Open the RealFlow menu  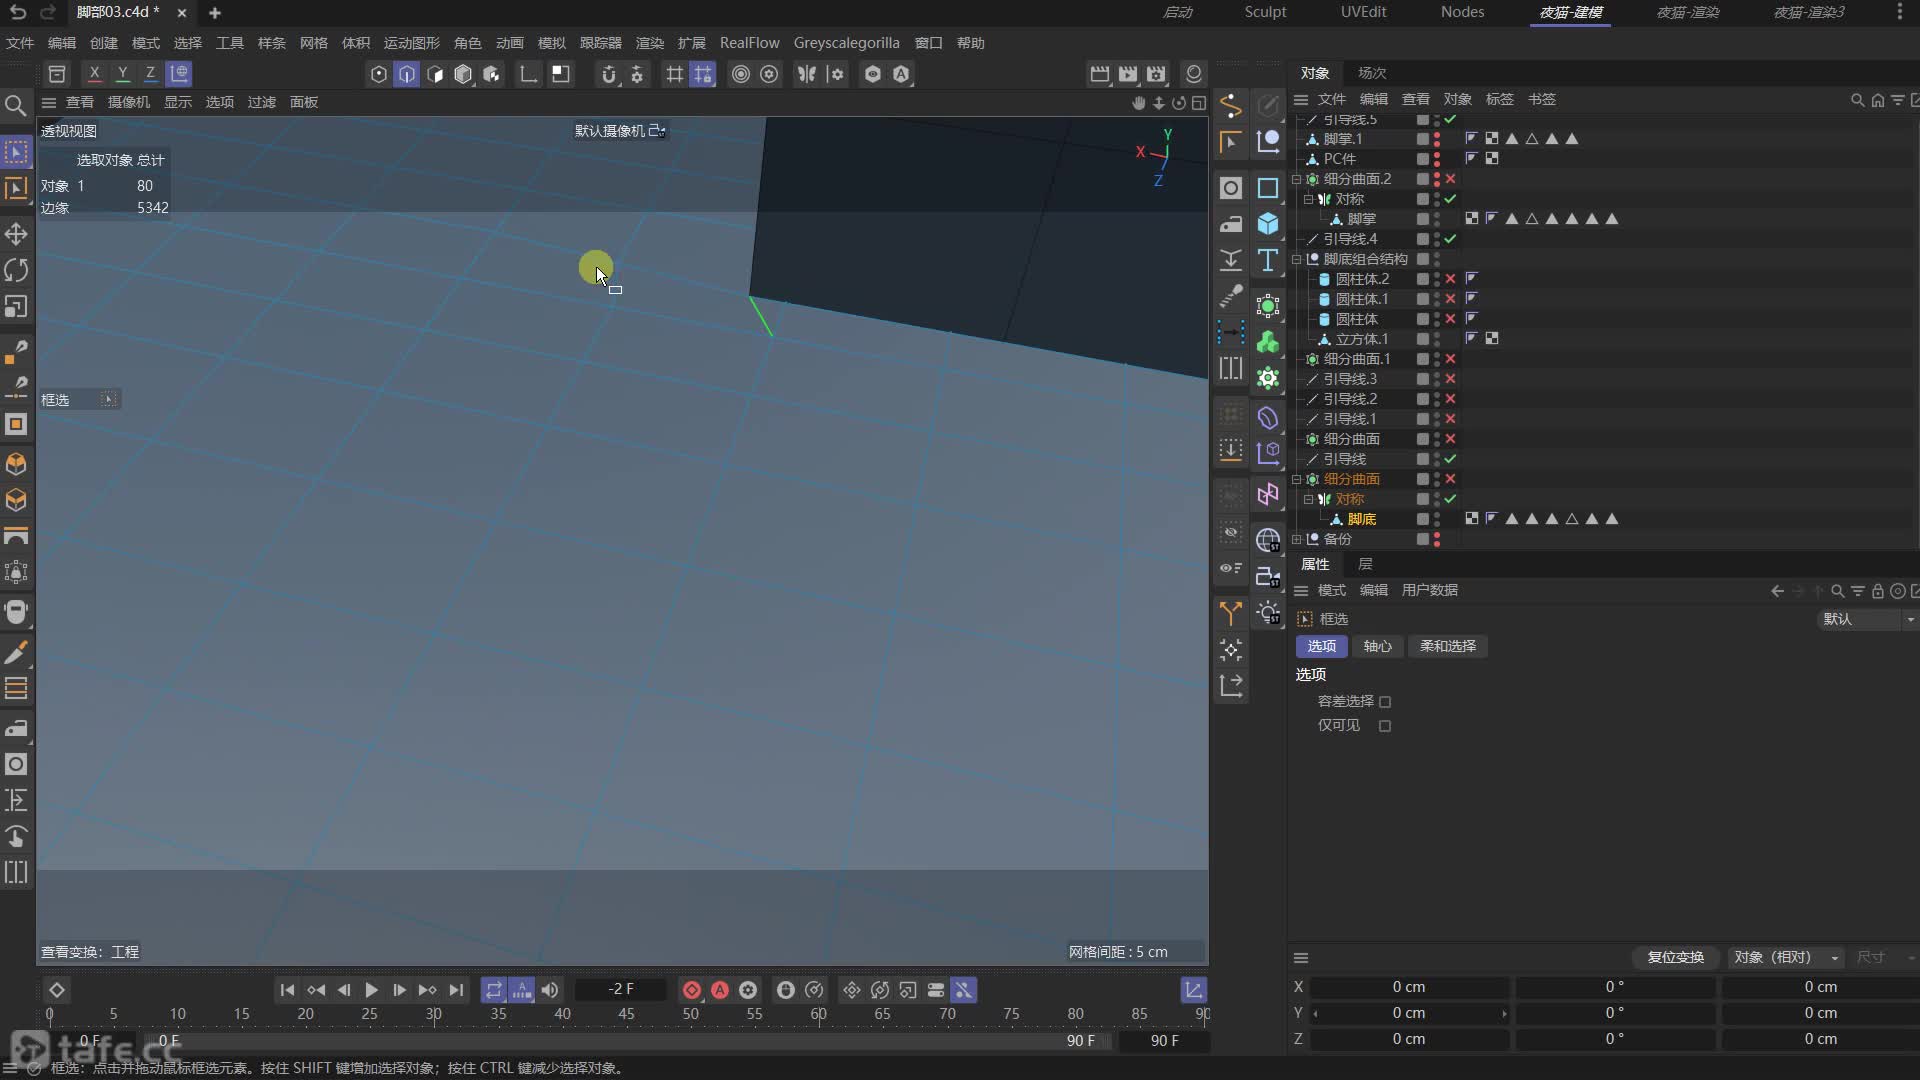point(749,43)
